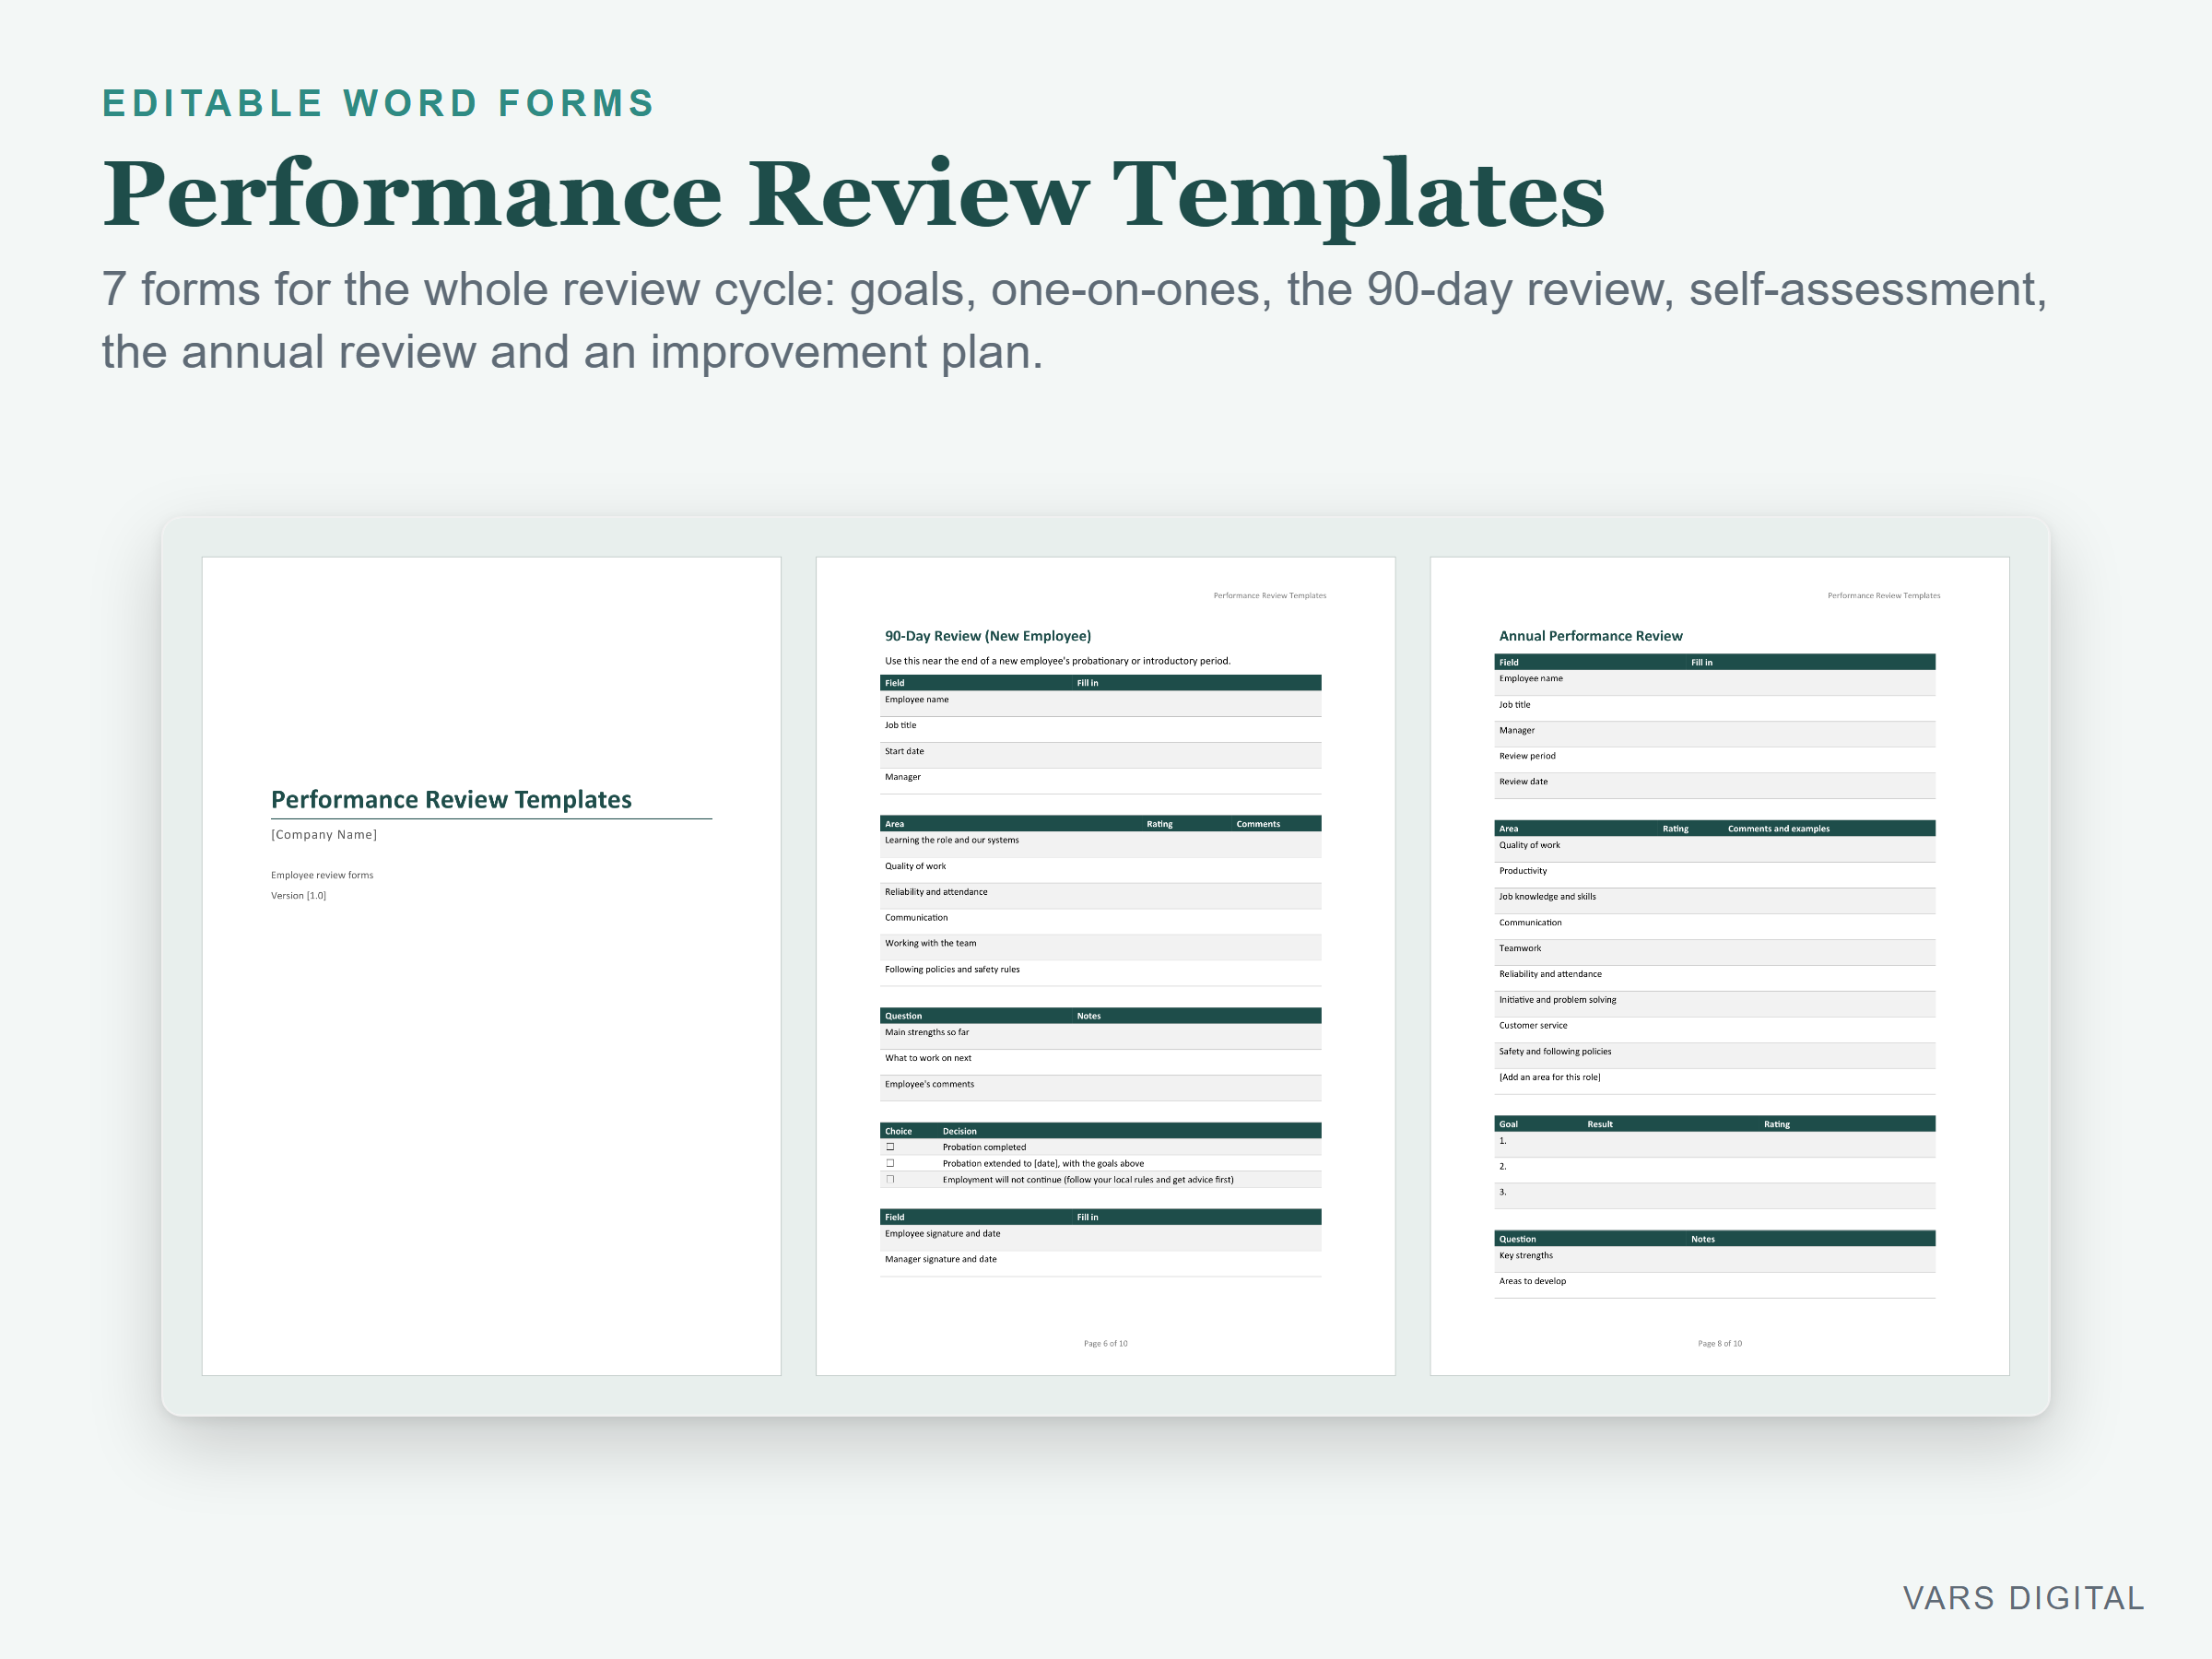2212x1659 pixels.
Task: Open the 90-Day Review page thumbnail
Action: pos(1105,966)
